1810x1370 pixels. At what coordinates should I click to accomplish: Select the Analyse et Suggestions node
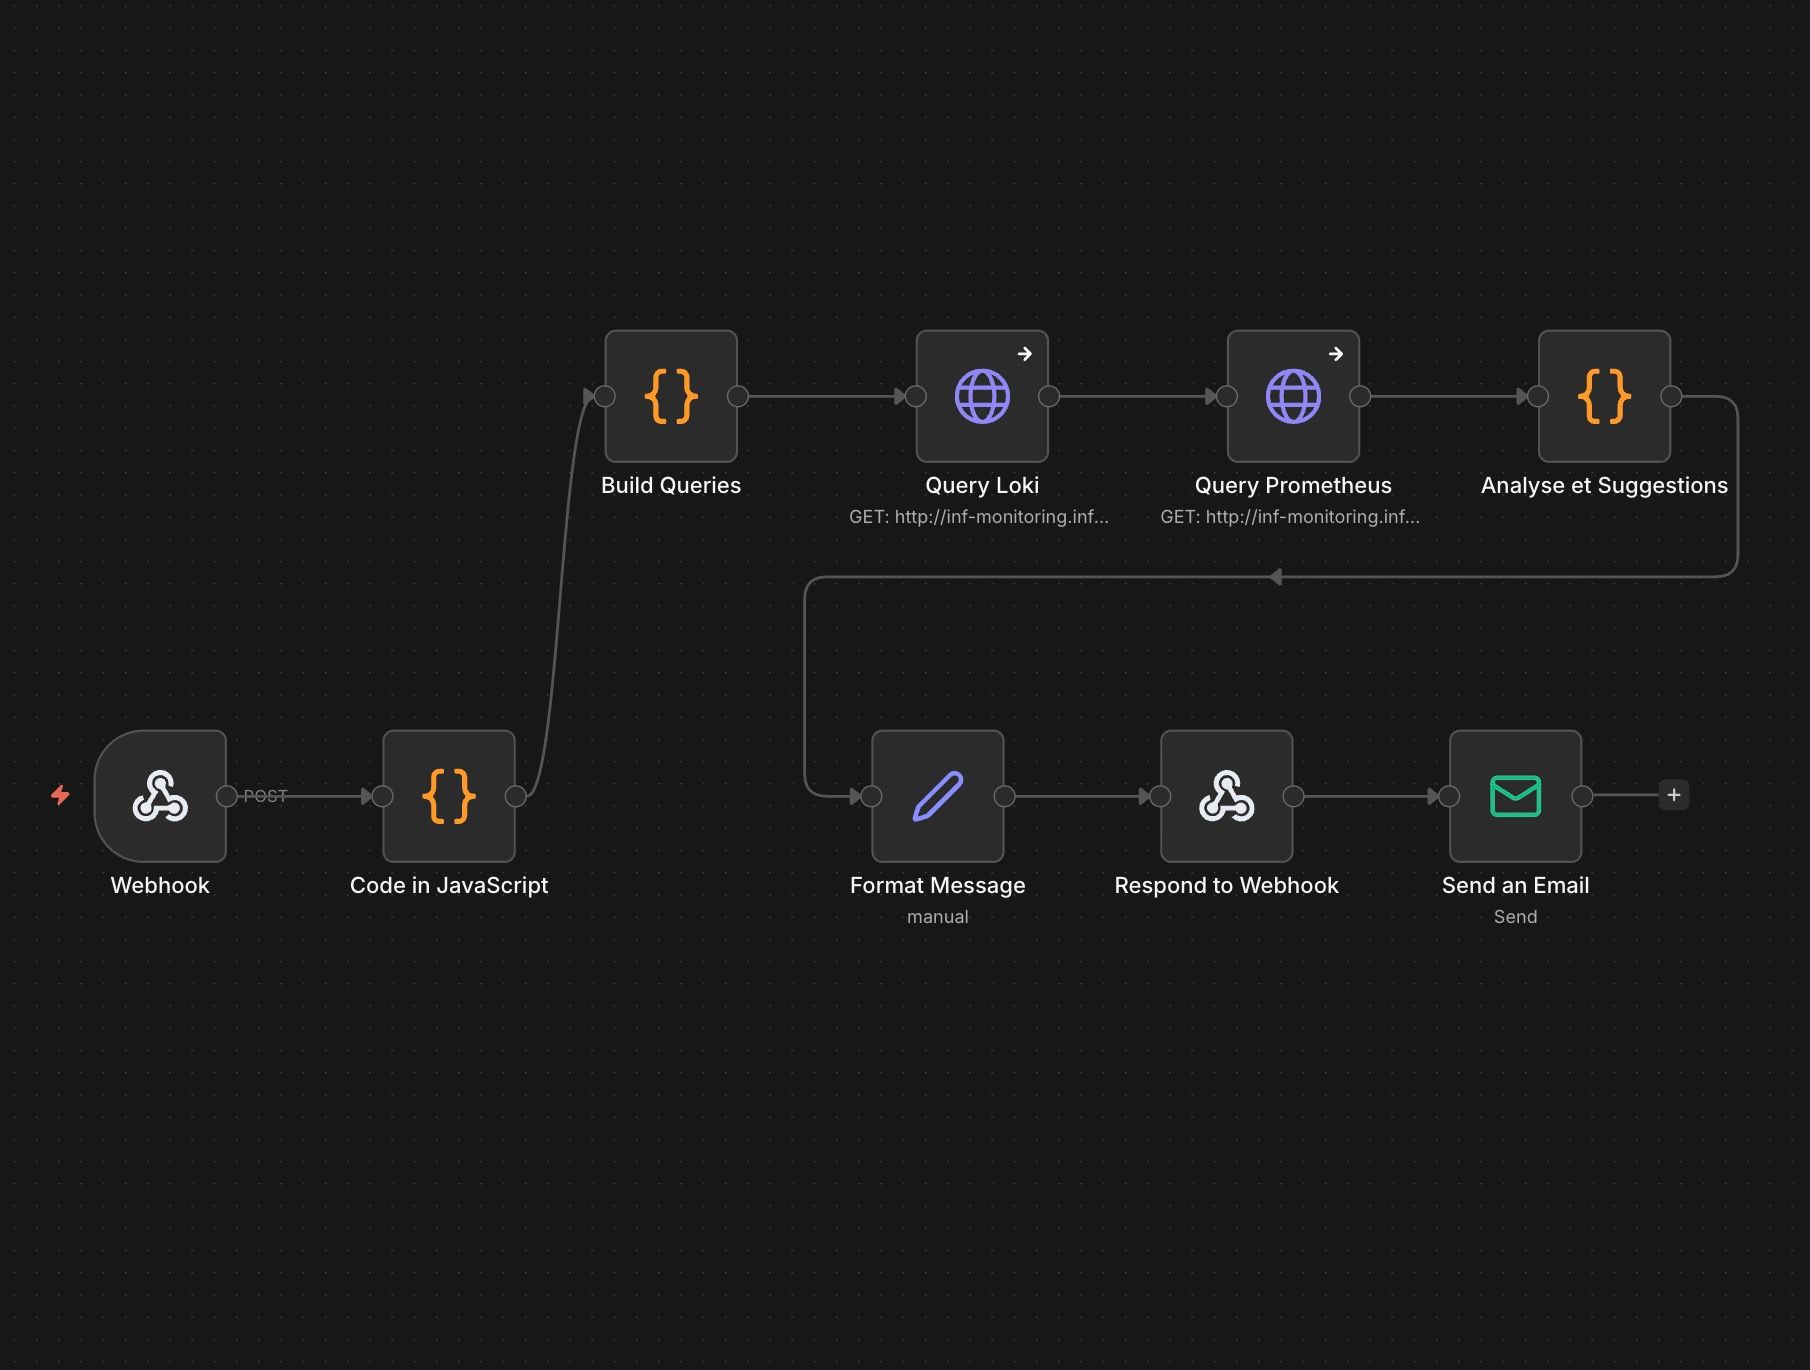click(x=1604, y=396)
